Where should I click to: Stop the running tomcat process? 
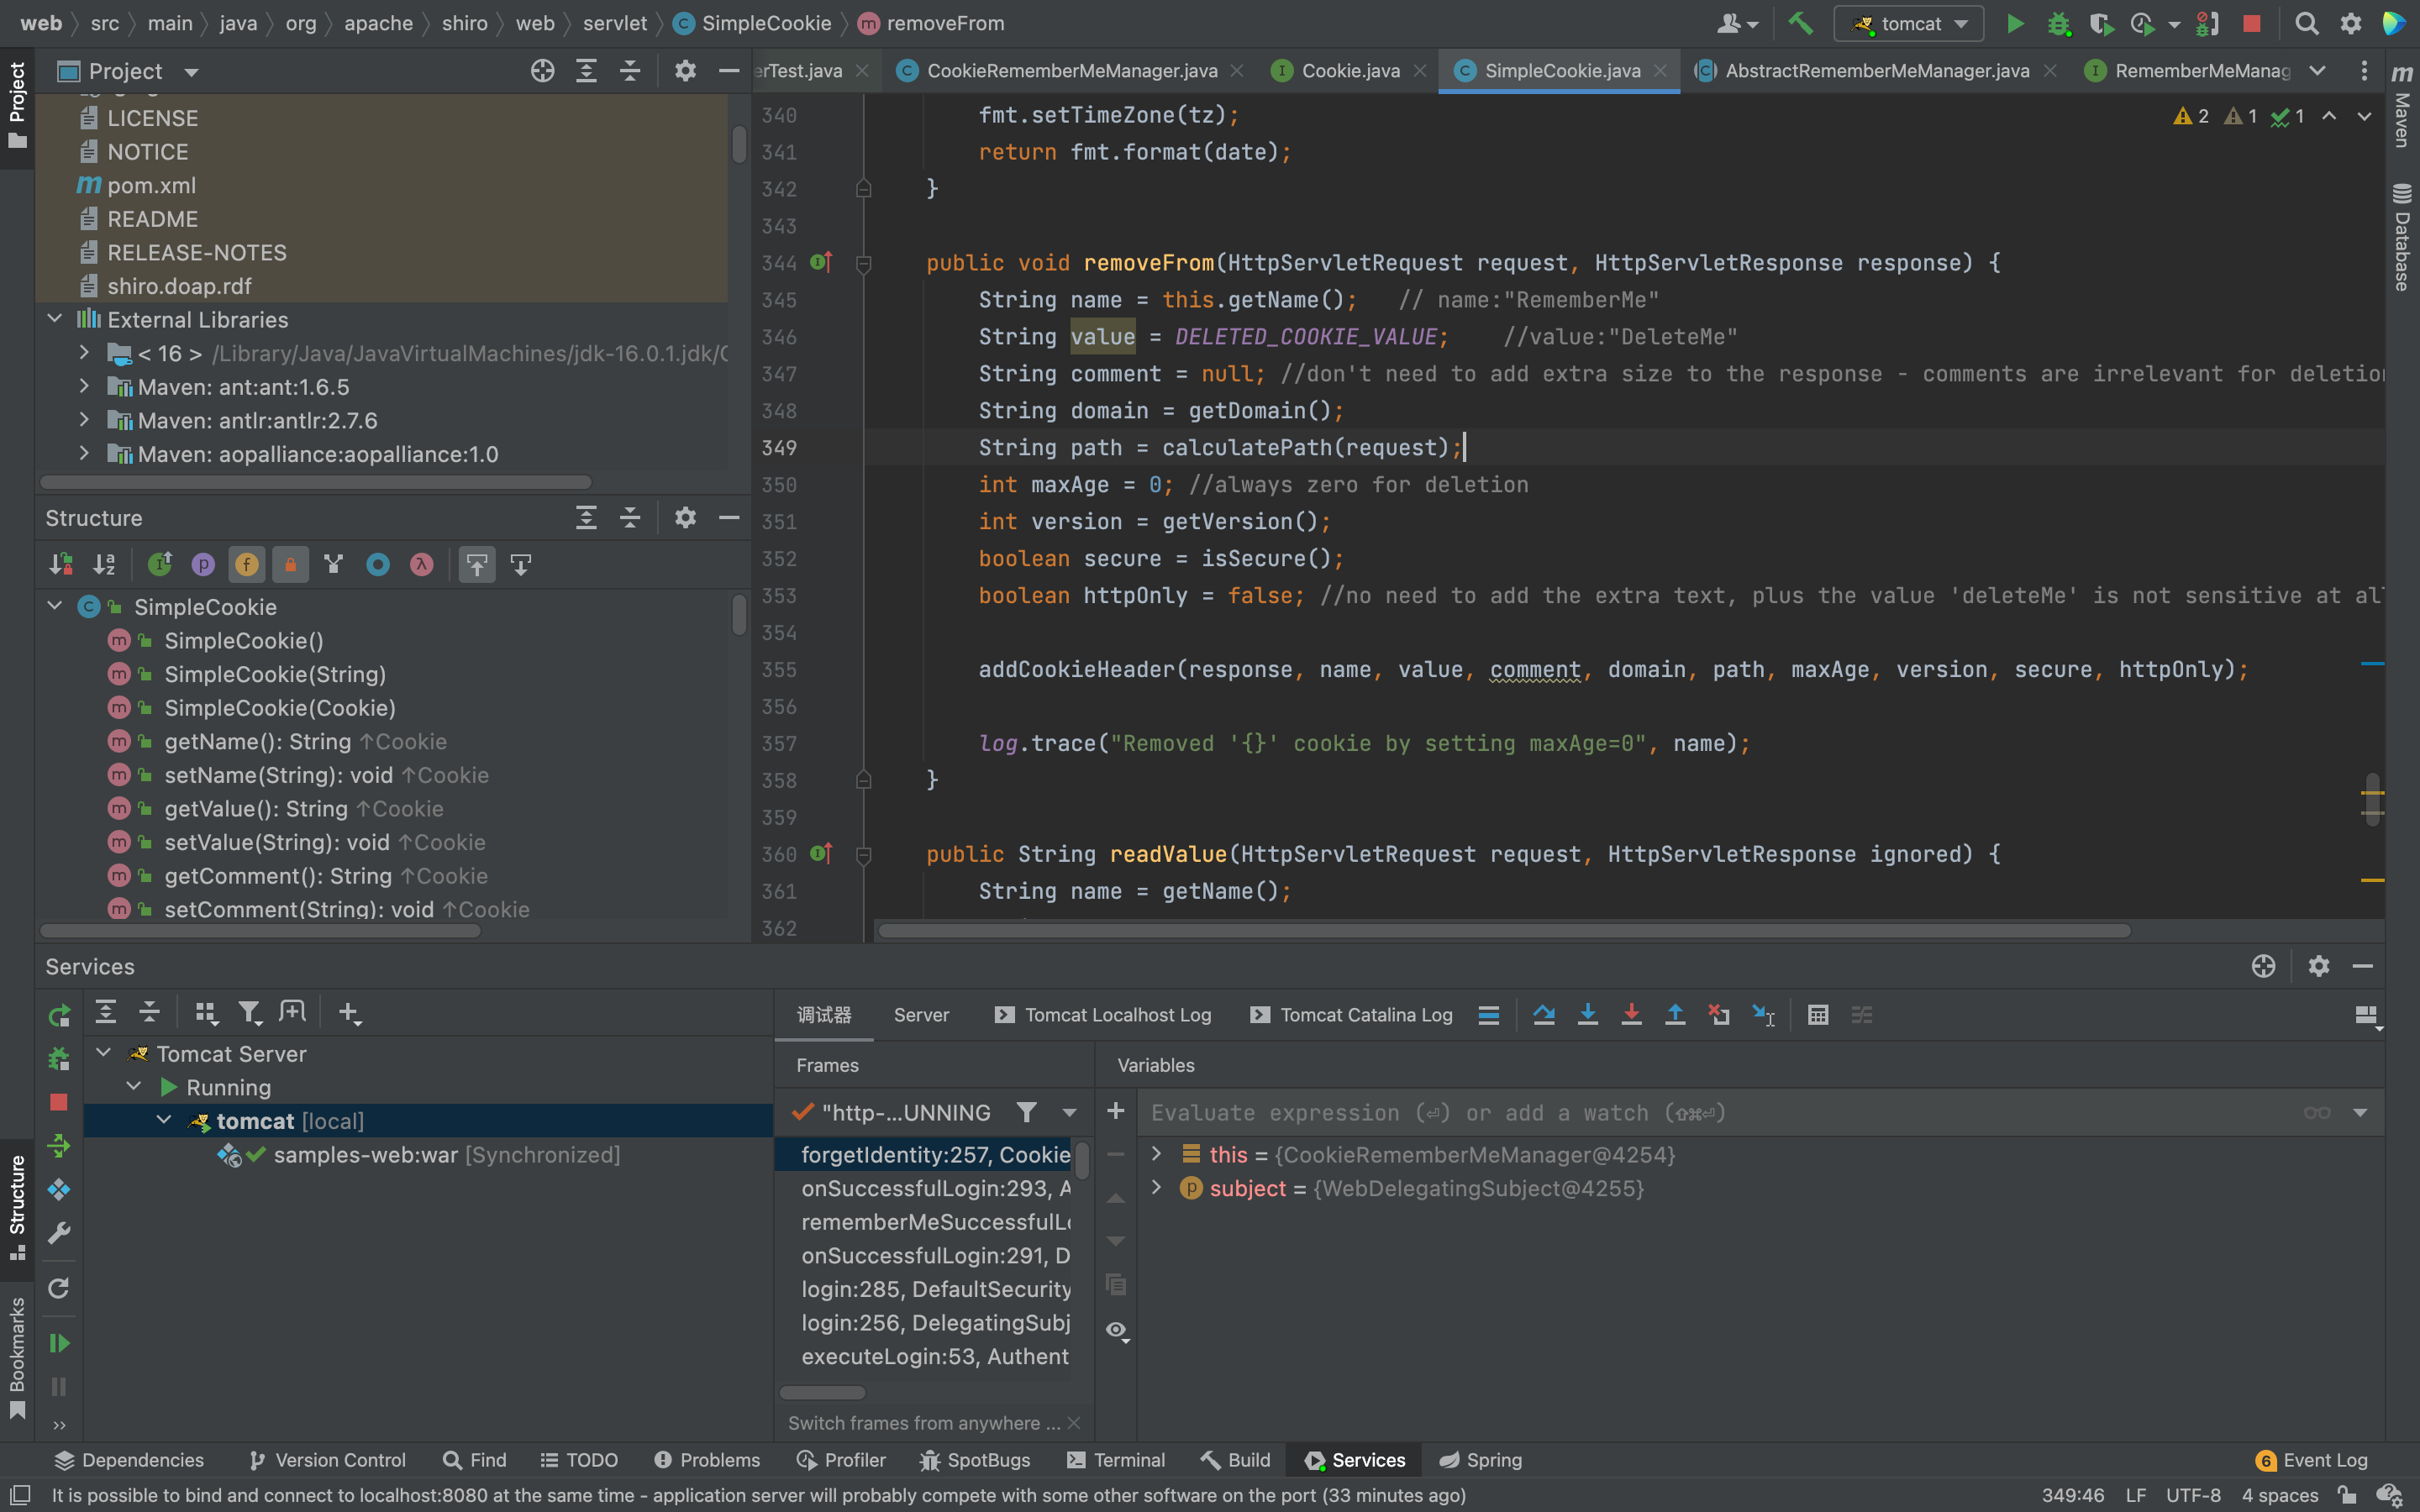point(2252,23)
